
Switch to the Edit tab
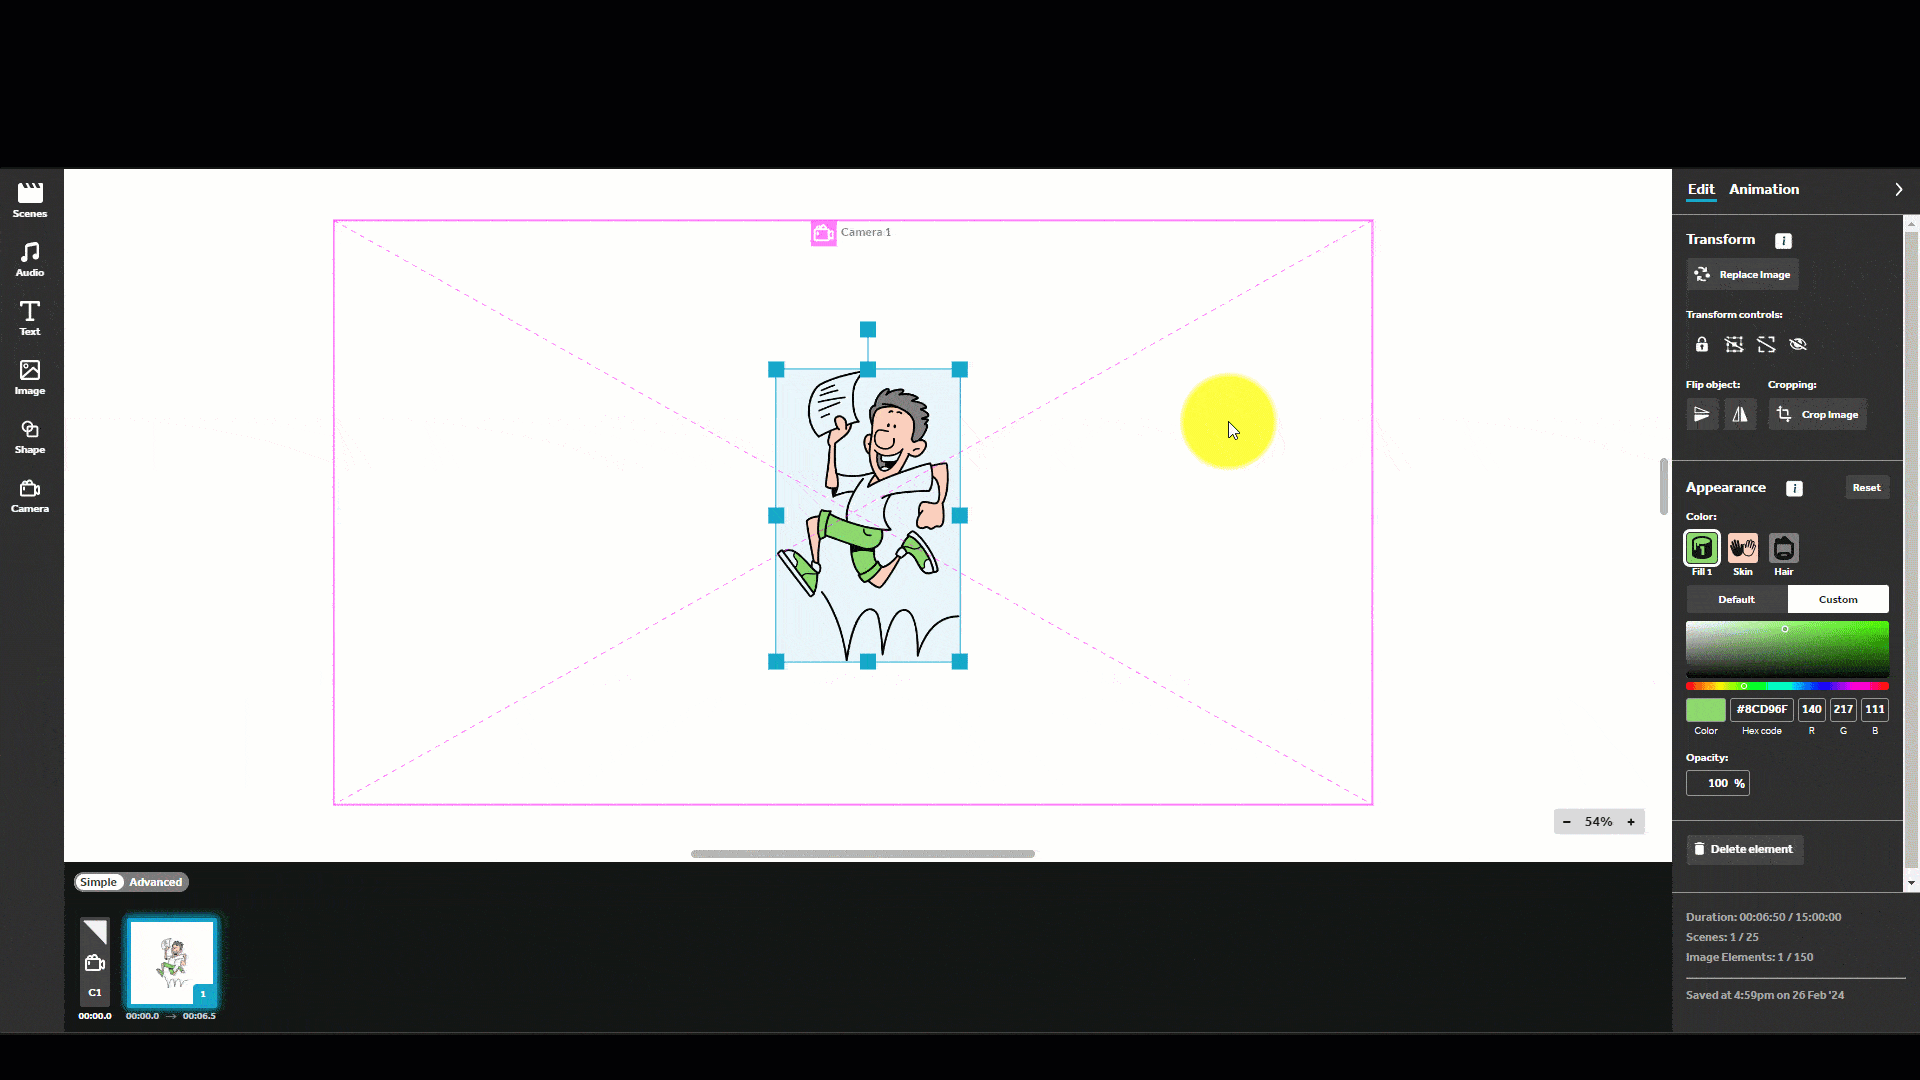pos(1700,189)
